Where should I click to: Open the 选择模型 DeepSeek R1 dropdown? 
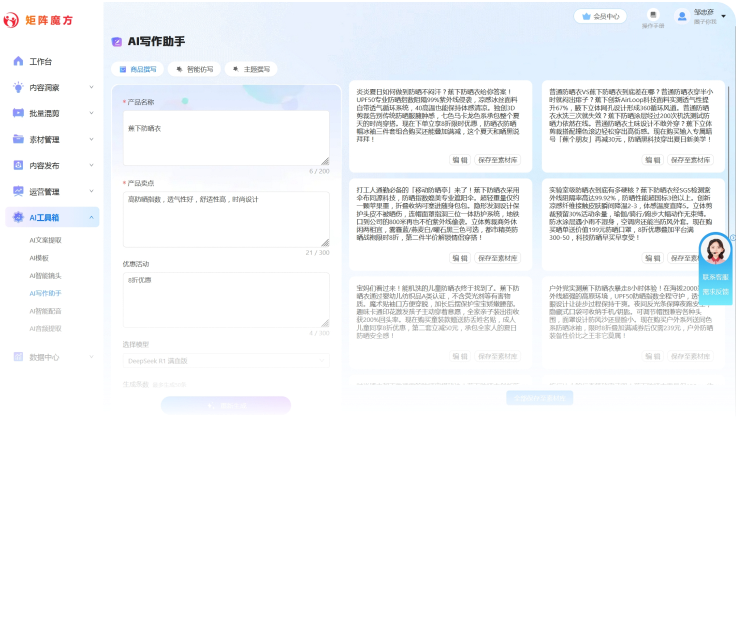pyautogui.click(x=225, y=360)
